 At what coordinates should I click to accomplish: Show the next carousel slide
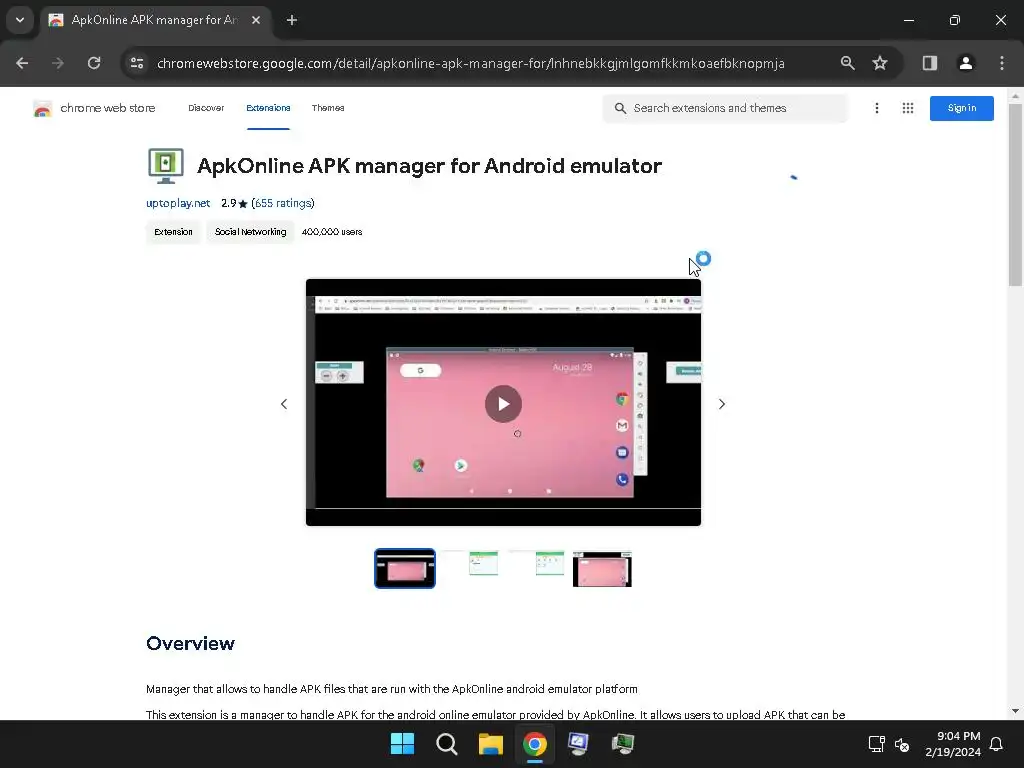(x=722, y=404)
